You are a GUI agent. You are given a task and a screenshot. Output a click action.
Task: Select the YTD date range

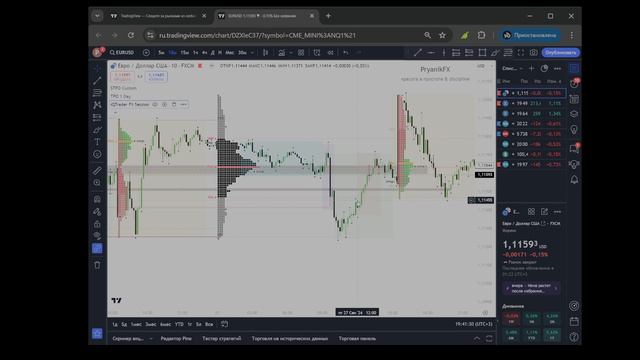pyautogui.click(x=179, y=324)
